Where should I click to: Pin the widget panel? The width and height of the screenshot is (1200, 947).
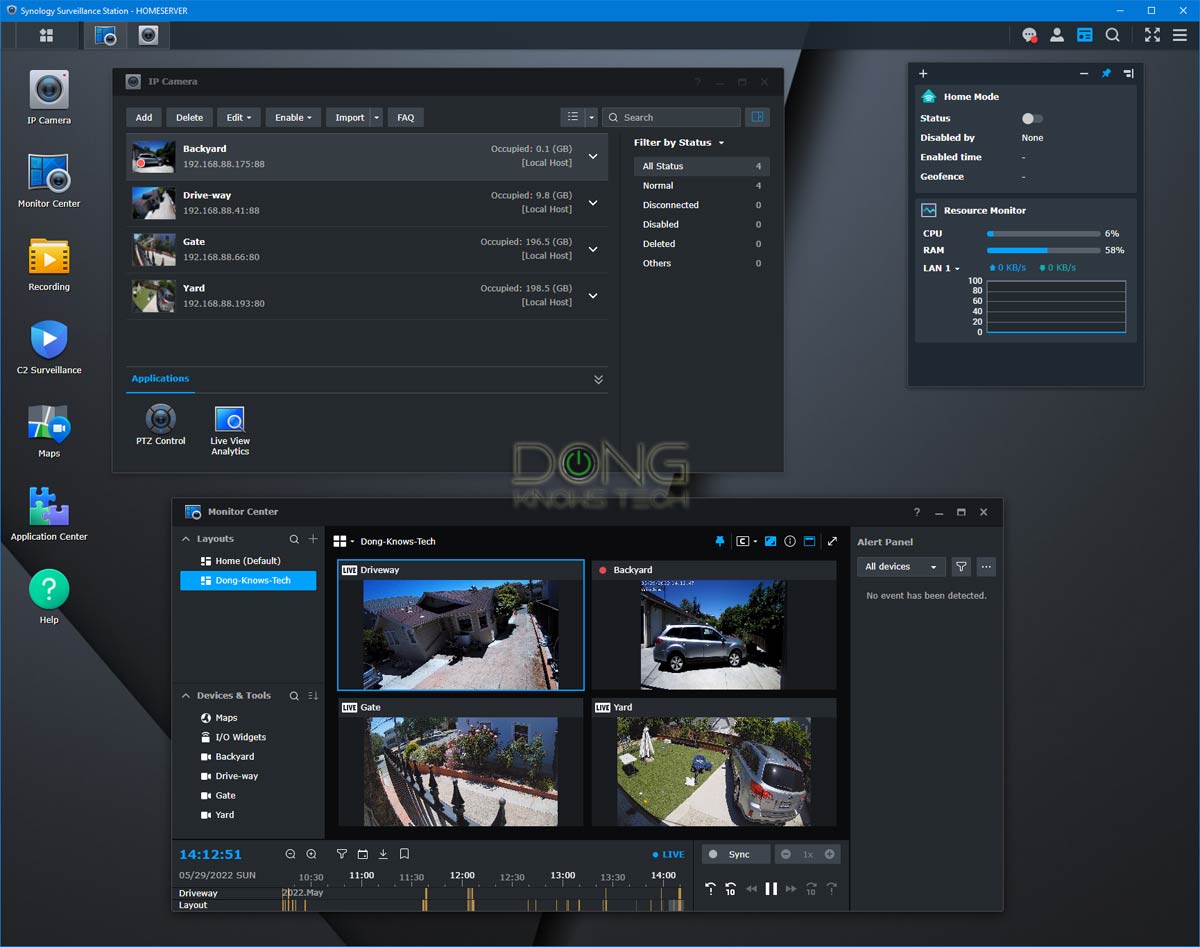[x=1106, y=74]
